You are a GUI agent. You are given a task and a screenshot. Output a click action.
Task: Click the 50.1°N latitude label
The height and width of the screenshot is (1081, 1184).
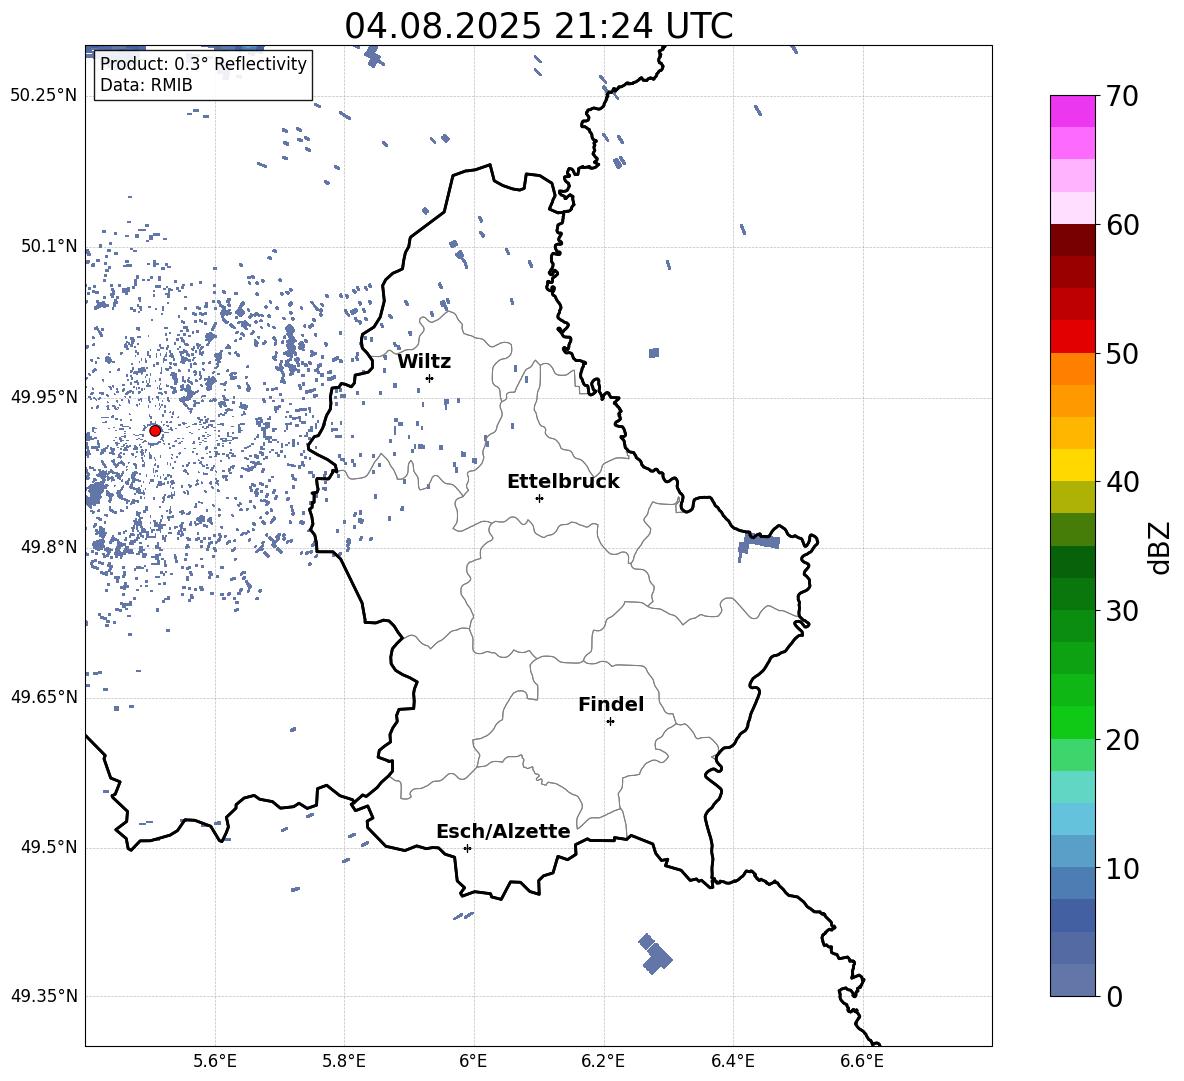click(49, 246)
